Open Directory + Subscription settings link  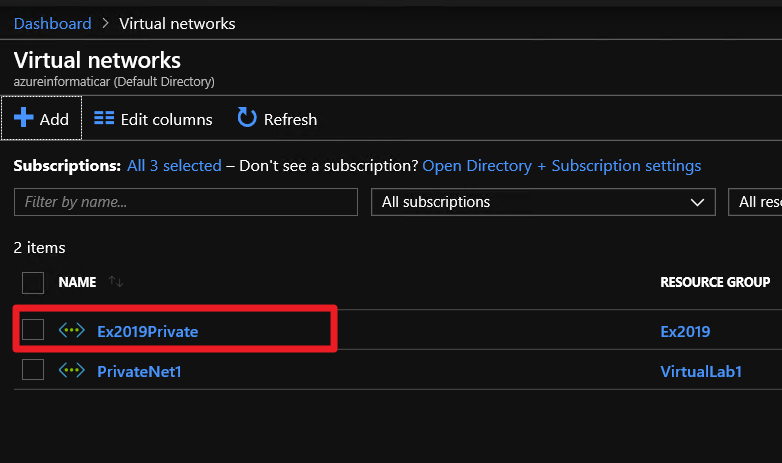(562, 166)
